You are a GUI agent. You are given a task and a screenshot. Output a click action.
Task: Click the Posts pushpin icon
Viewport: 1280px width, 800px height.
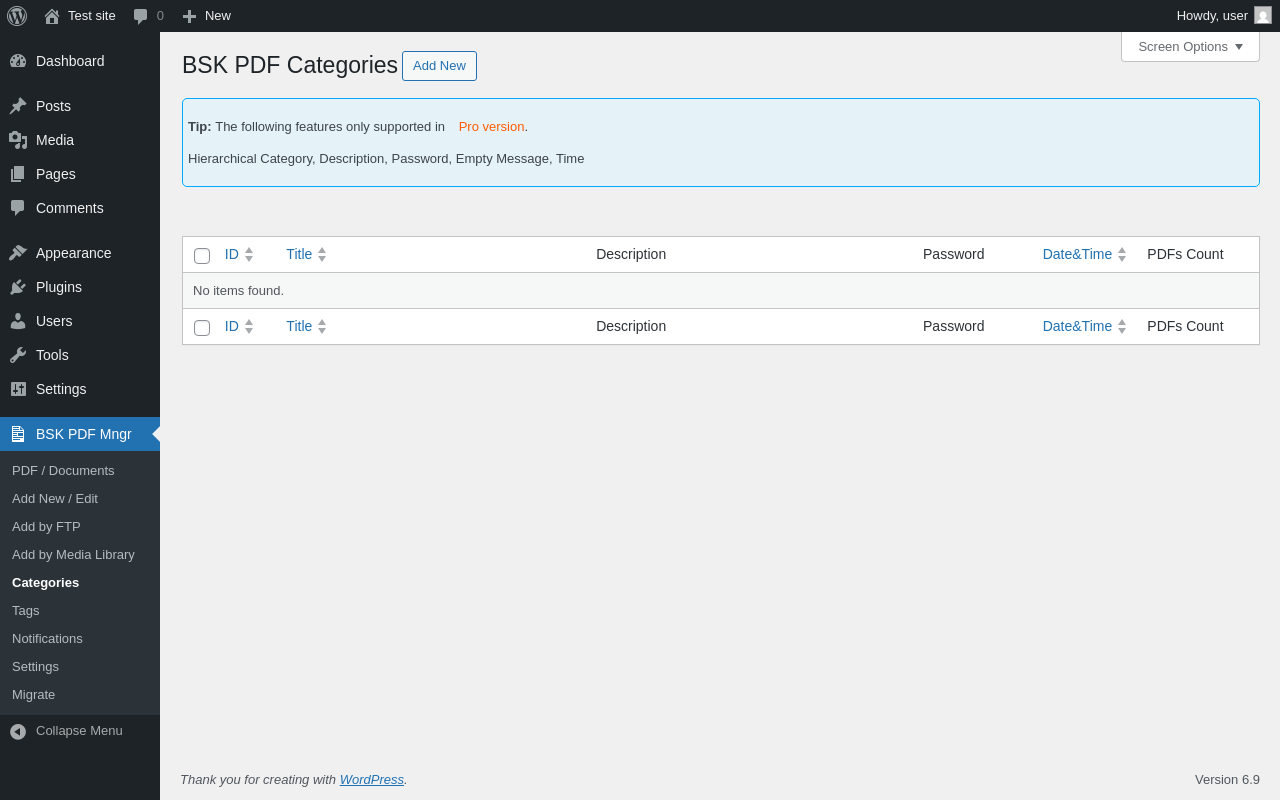[x=18, y=106]
